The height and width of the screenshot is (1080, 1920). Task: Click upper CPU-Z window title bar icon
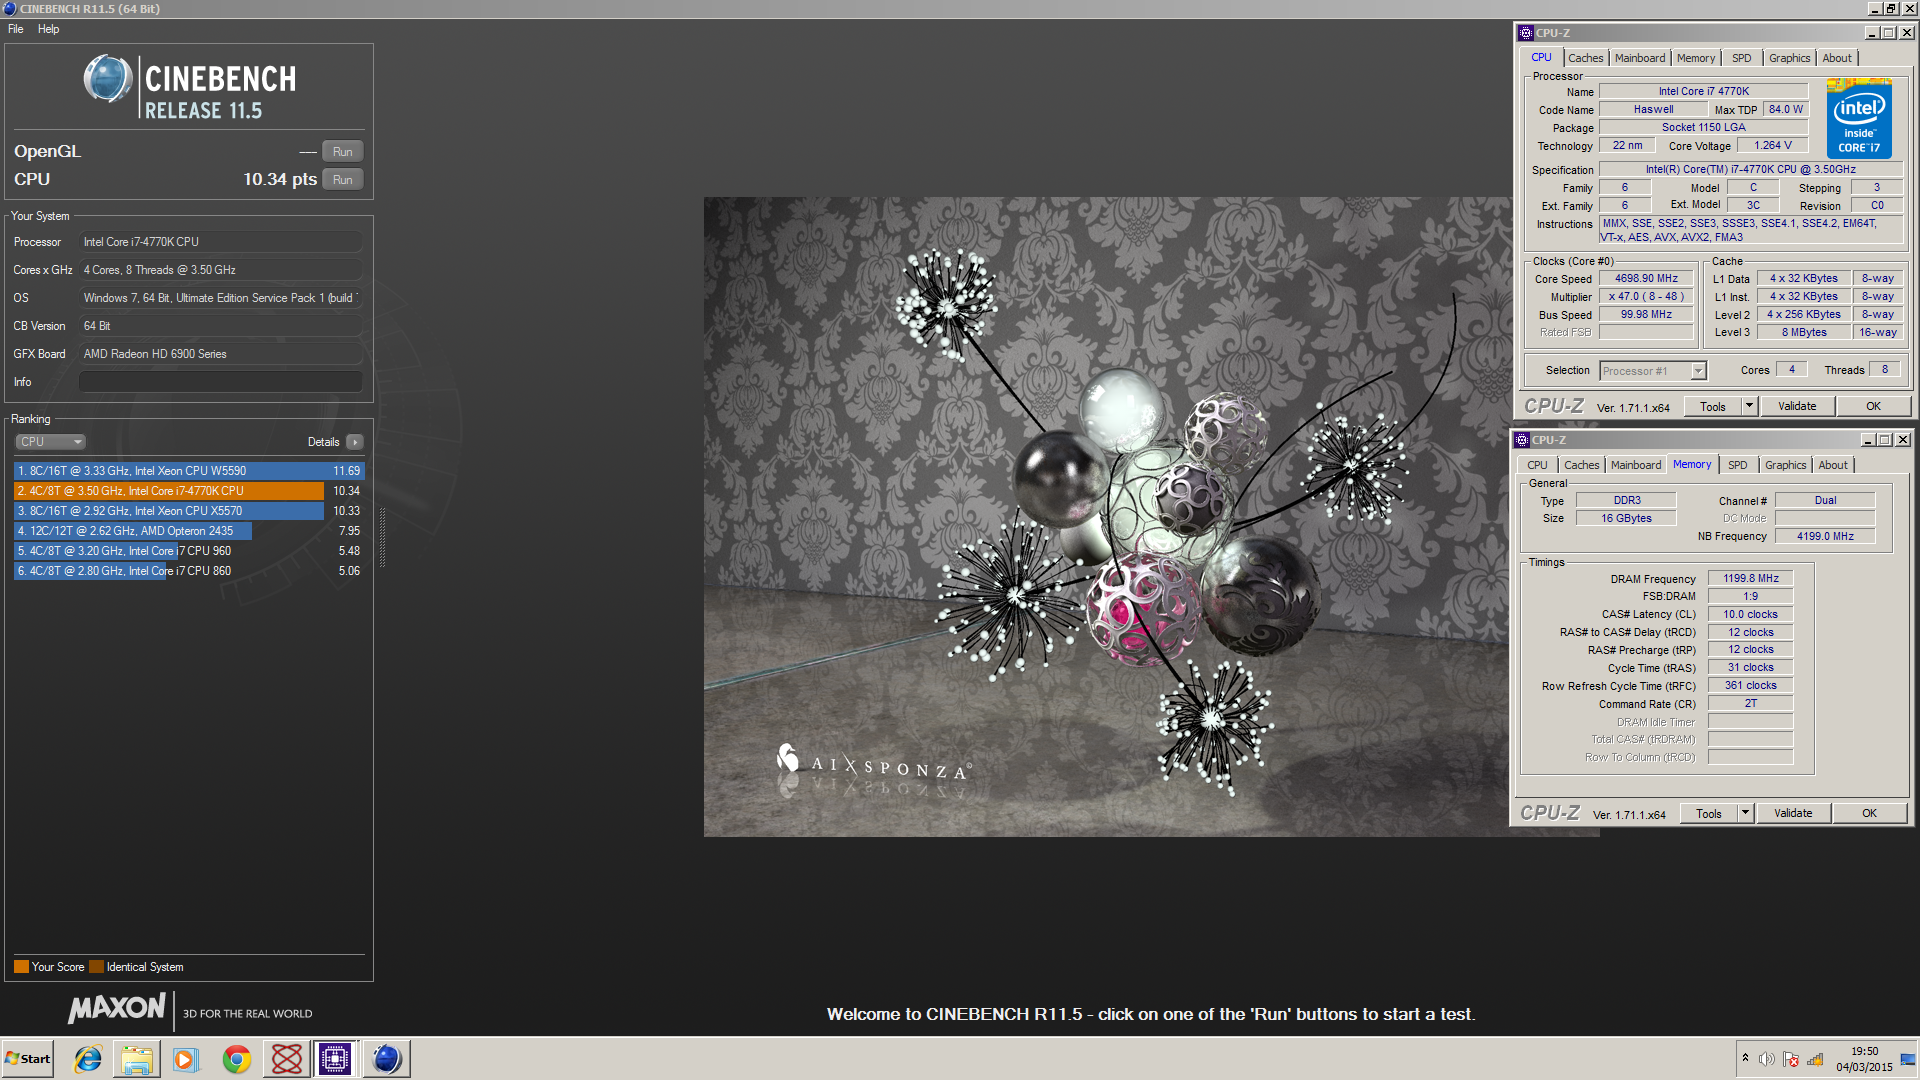click(1526, 33)
